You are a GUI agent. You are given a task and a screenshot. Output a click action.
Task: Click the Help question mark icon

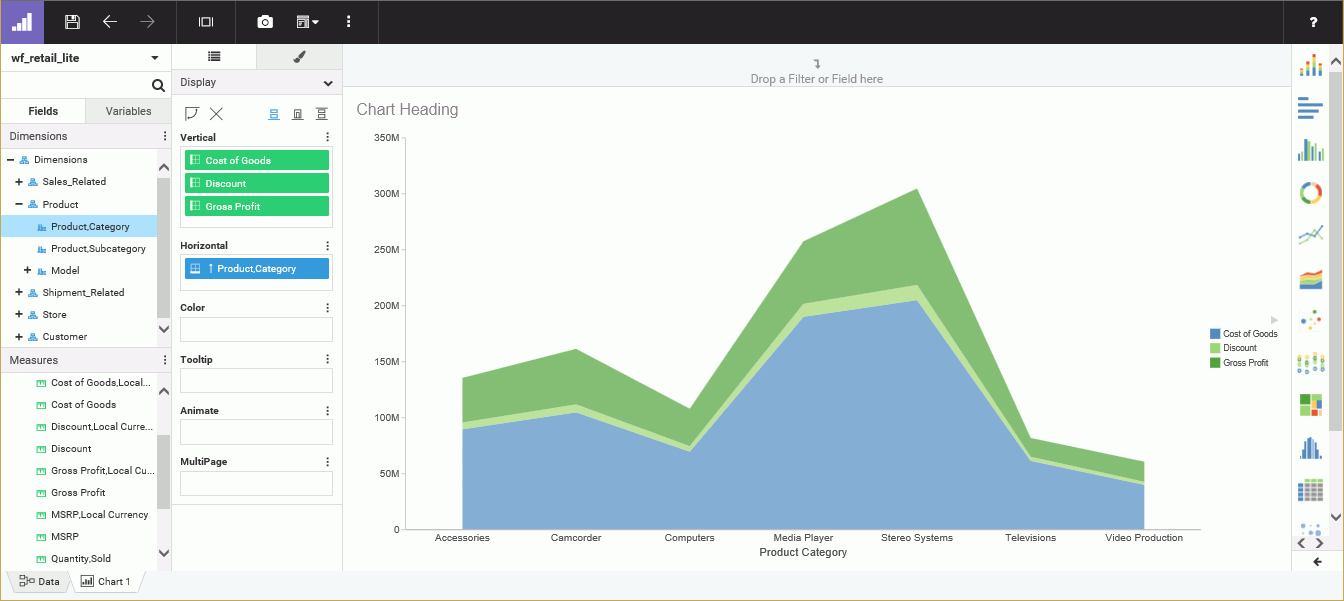point(1313,22)
